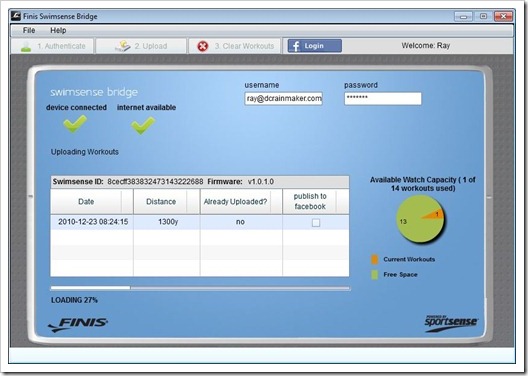Minimize the Swimsense Bridge window
This screenshot has width=528, height=376.
463,16
